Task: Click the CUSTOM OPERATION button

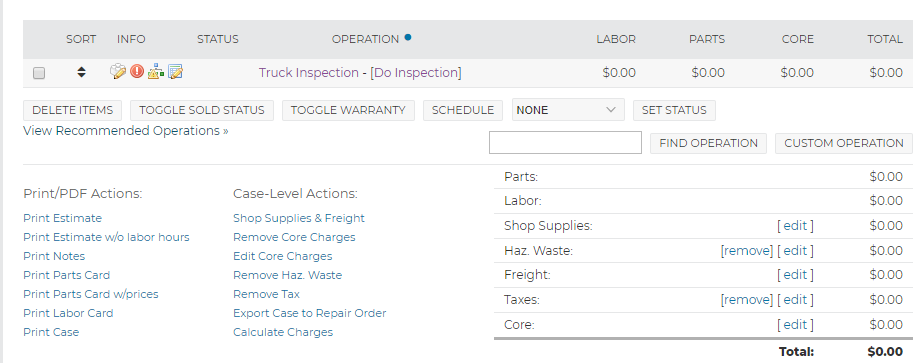Action: pyautogui.click(x=844, y=143)
